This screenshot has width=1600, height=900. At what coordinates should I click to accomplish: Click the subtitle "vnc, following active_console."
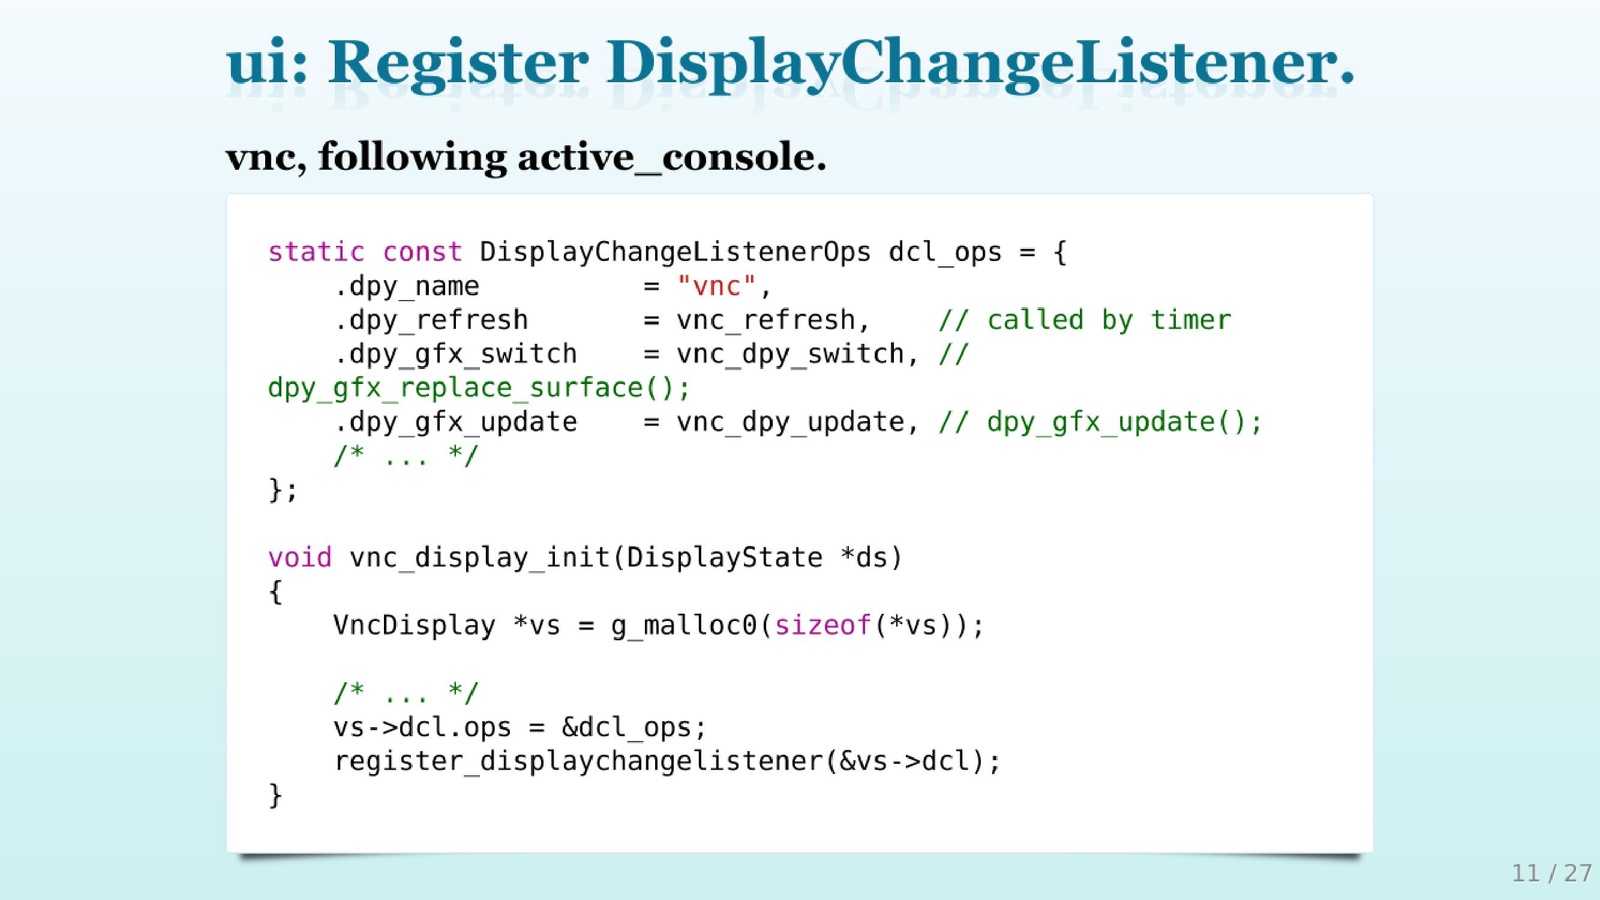[x=526, y=157]
